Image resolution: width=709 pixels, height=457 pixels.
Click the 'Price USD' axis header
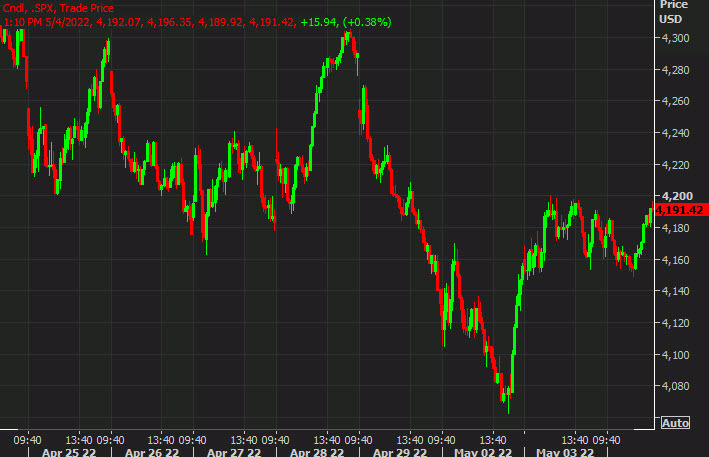pyautogui.click(x=673, y=12)
